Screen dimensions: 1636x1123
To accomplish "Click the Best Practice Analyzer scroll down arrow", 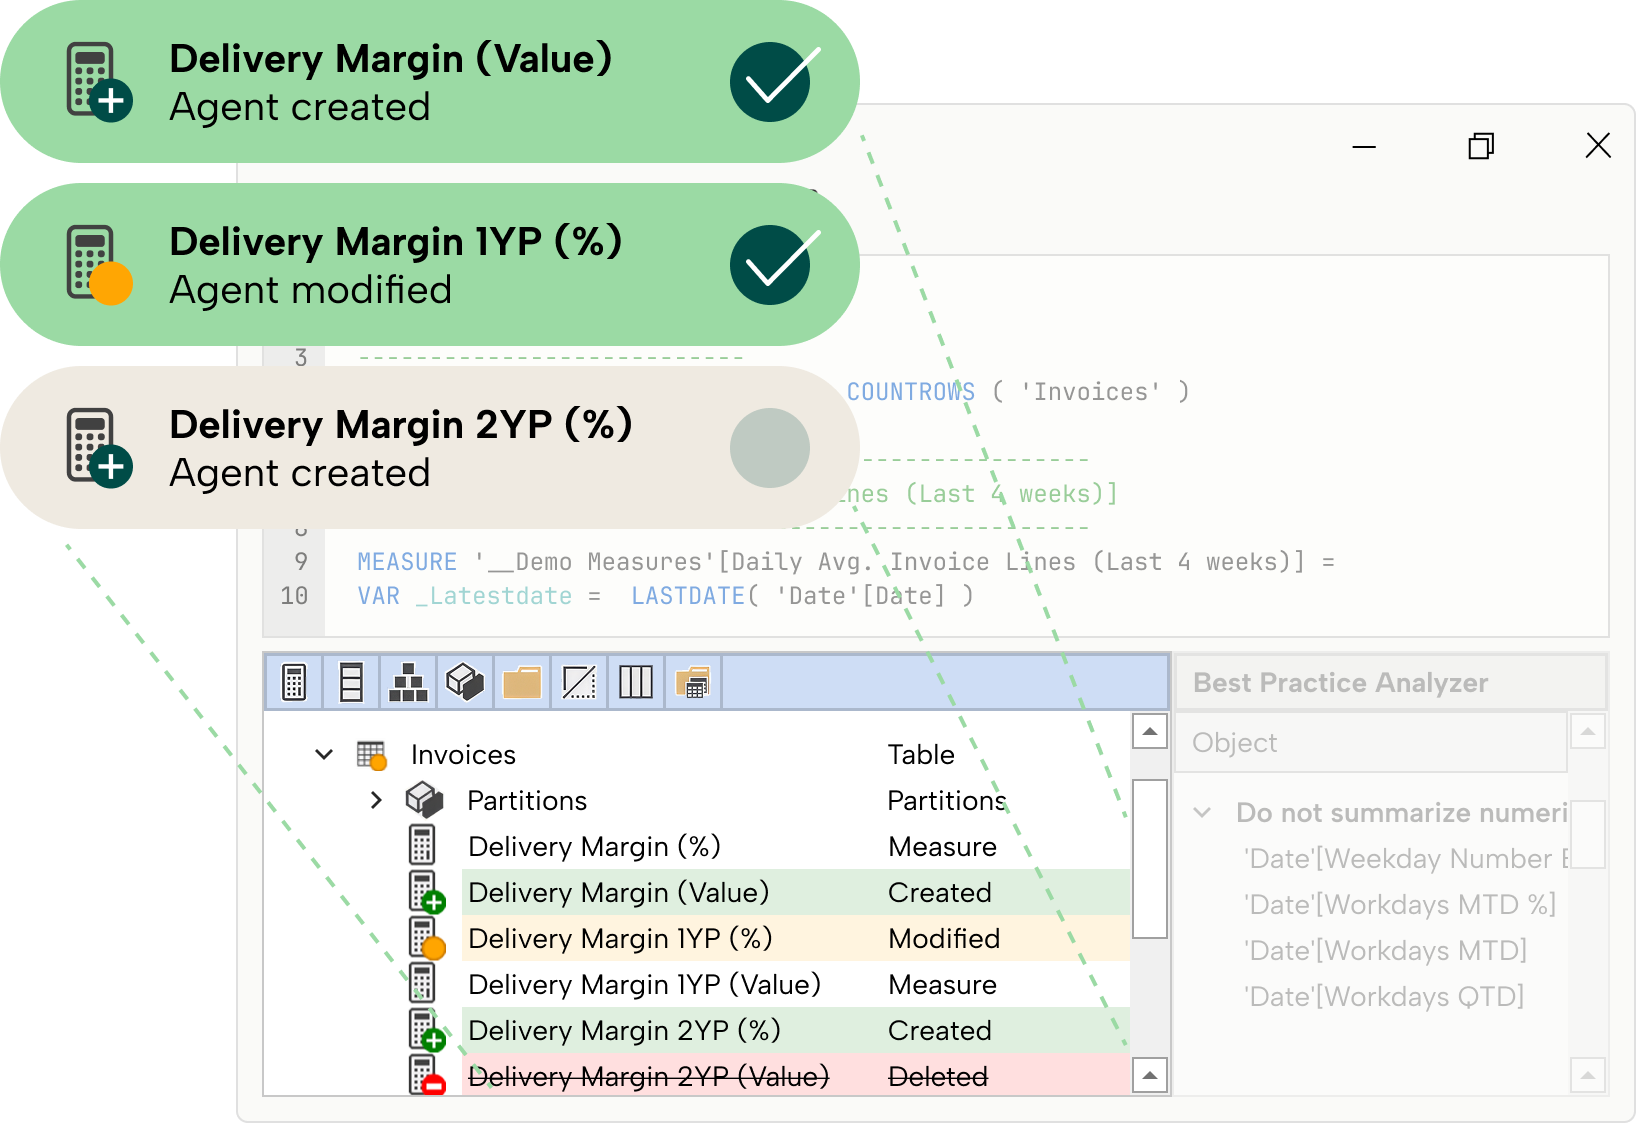I will pos(1588,1075).
